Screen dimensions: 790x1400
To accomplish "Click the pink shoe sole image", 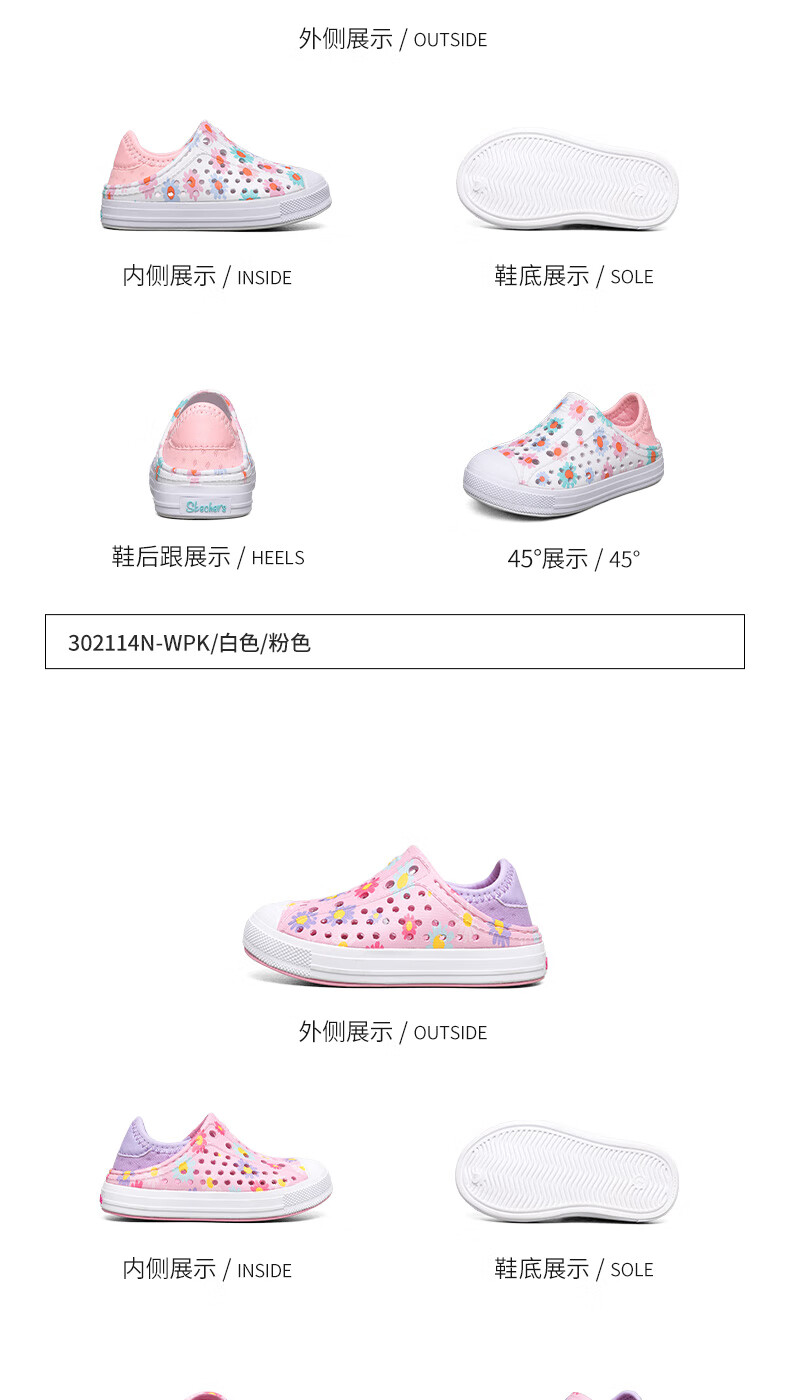I will (567, 1173).
